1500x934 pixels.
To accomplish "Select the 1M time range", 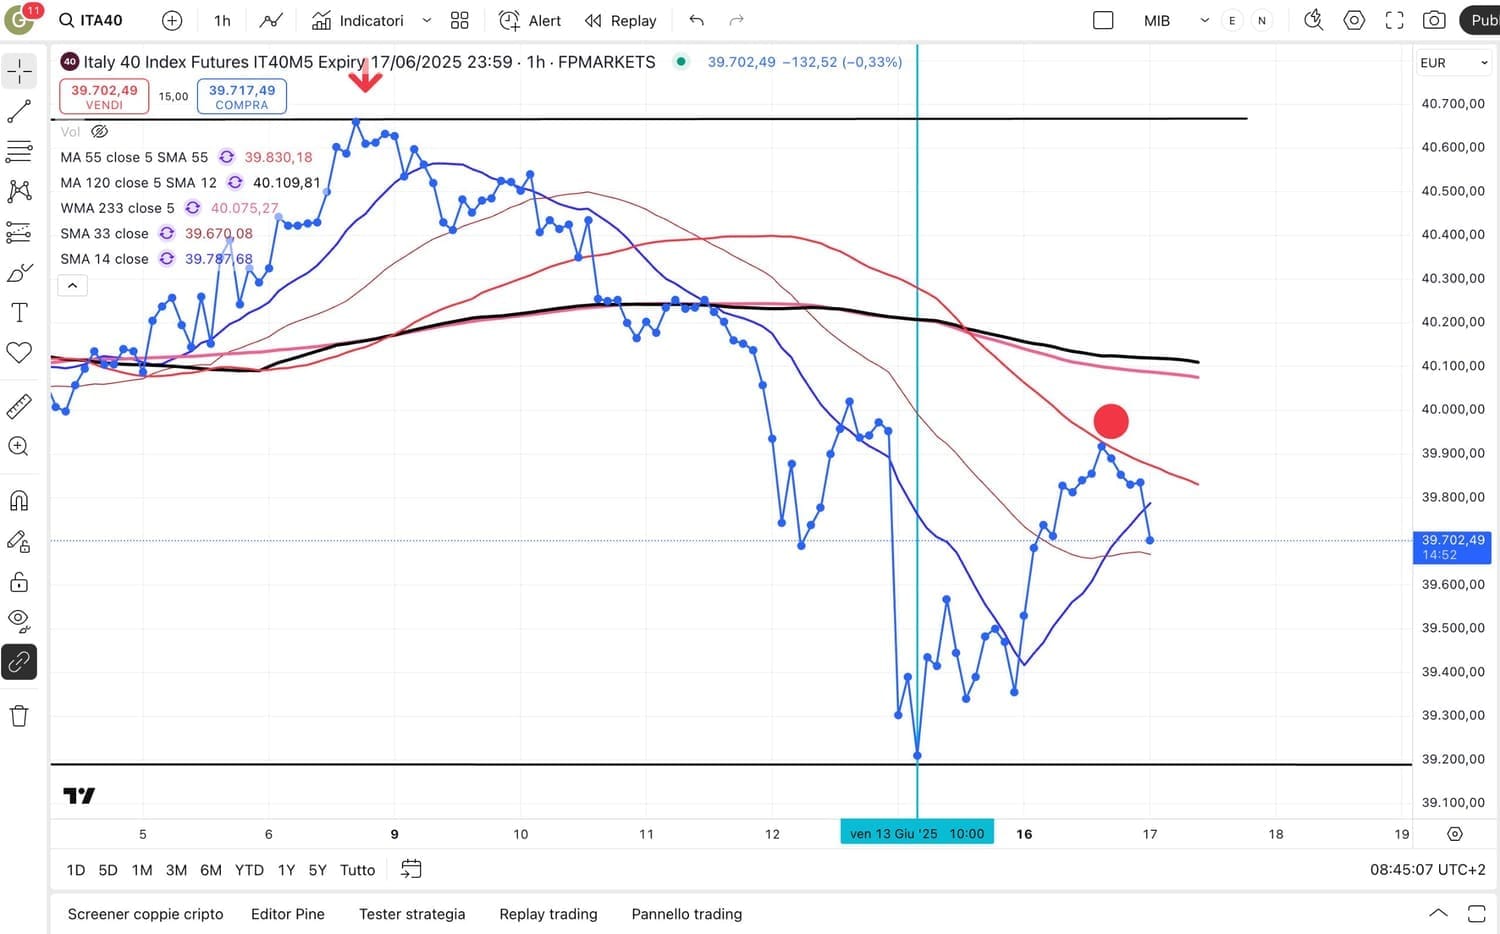I will (x=142, y=870).
